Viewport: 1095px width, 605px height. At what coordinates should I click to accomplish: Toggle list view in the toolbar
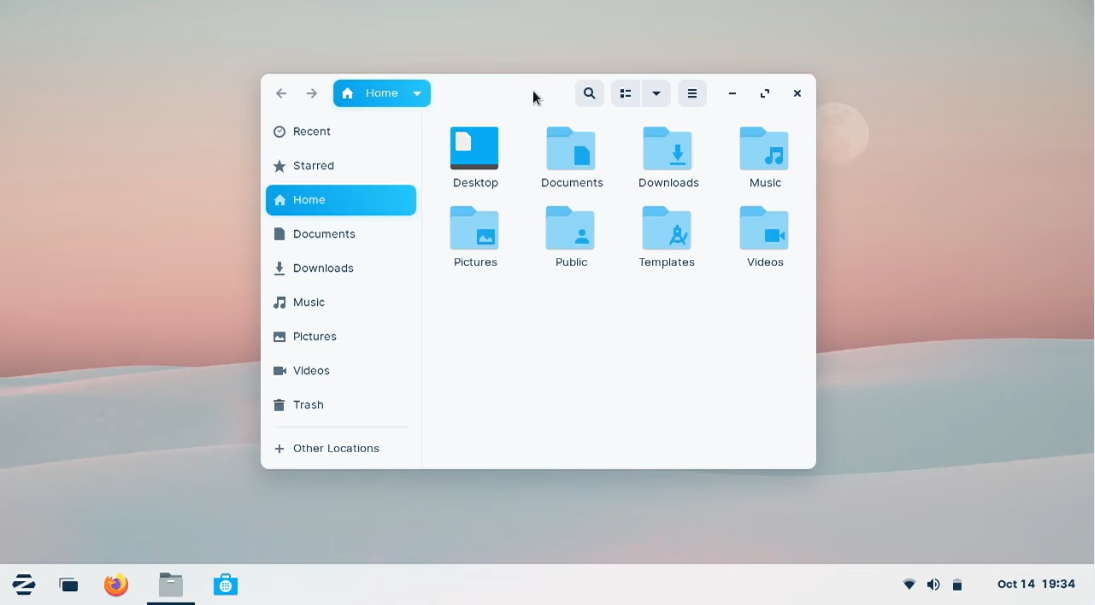[x=626, y=93]
